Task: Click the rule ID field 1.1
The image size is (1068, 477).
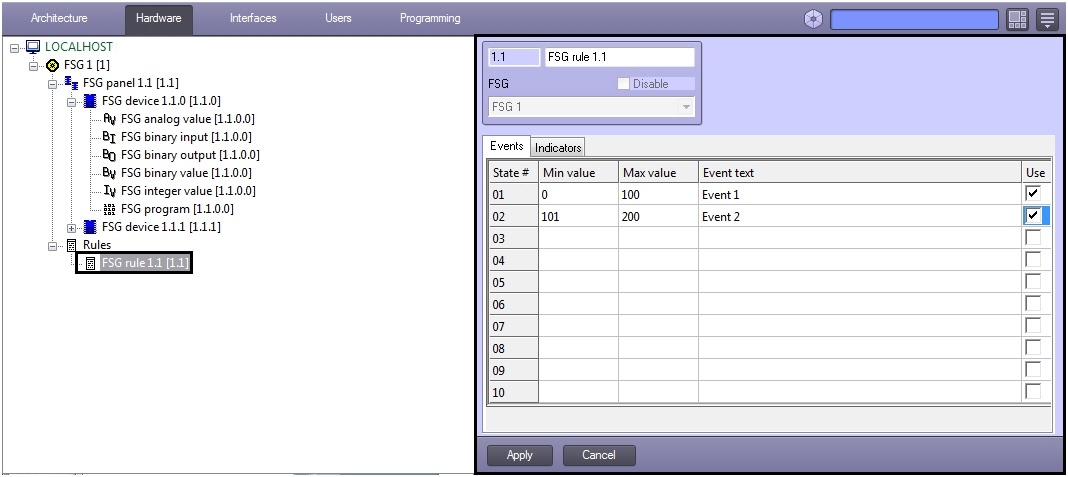Action: click(x=514, y=57)
